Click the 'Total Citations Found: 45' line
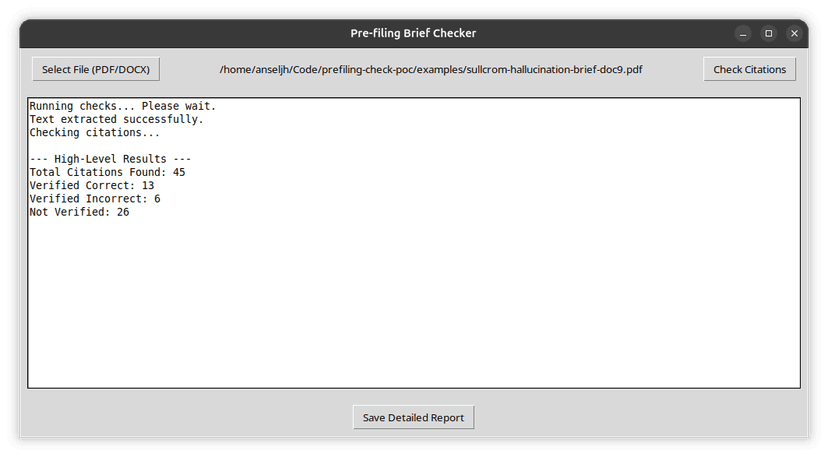The image size is (828, 457). click(107, 172)
